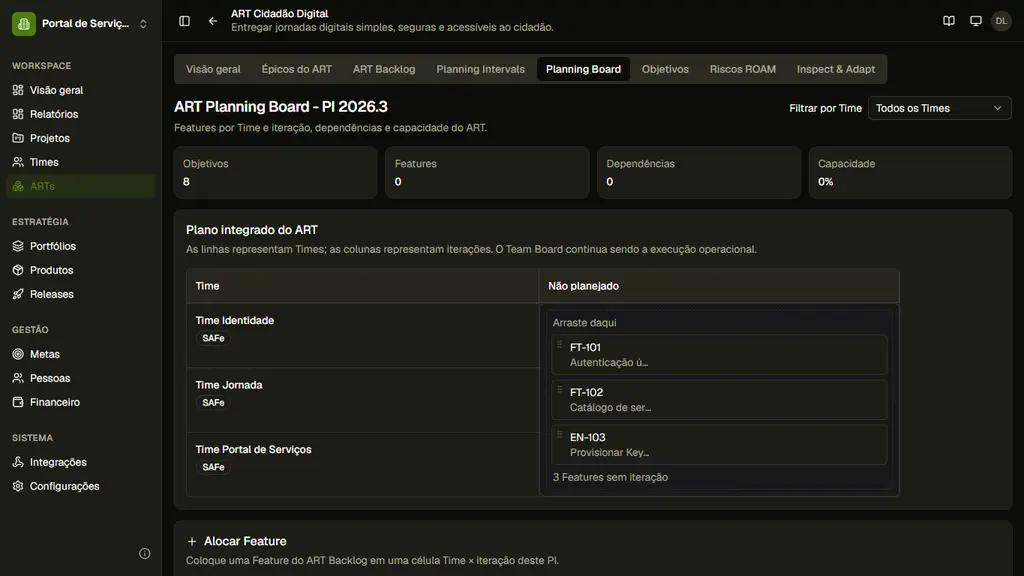
Task: Click the Capacidade 0% summary card
Action: [x=910, y=172]
